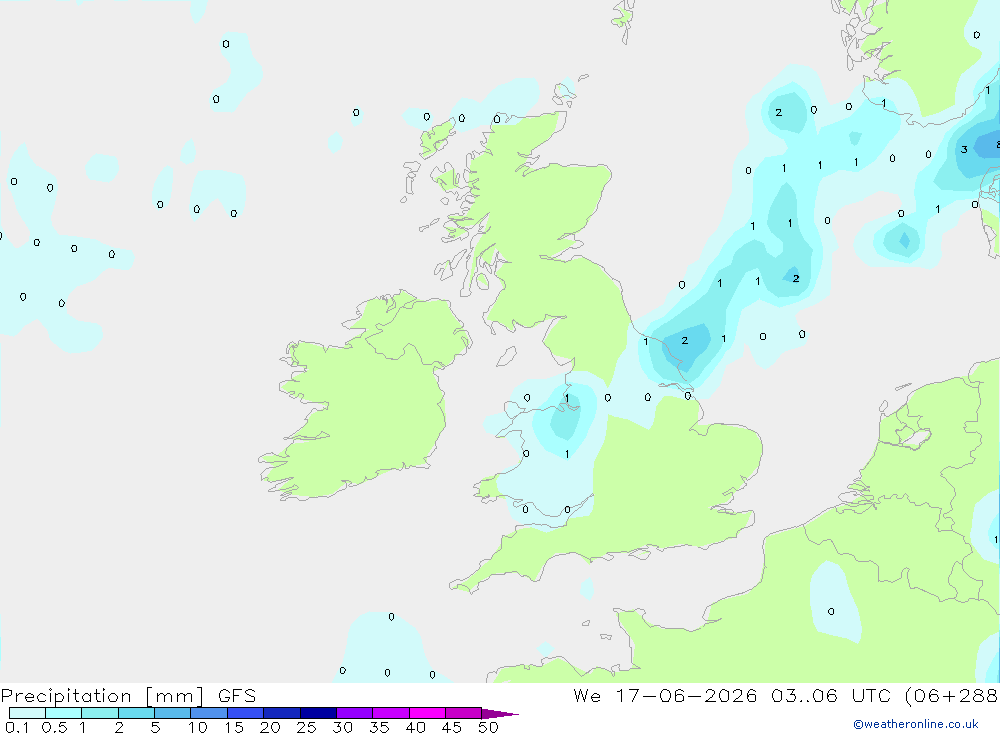Click the legend arrow tip beyond 50

(x=501, y=714)
